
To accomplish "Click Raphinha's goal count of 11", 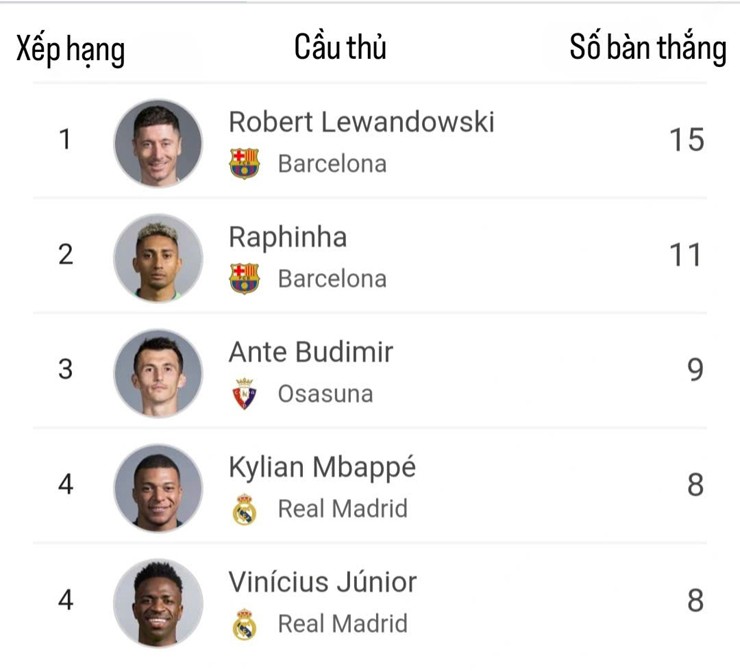I will (687, 255).
